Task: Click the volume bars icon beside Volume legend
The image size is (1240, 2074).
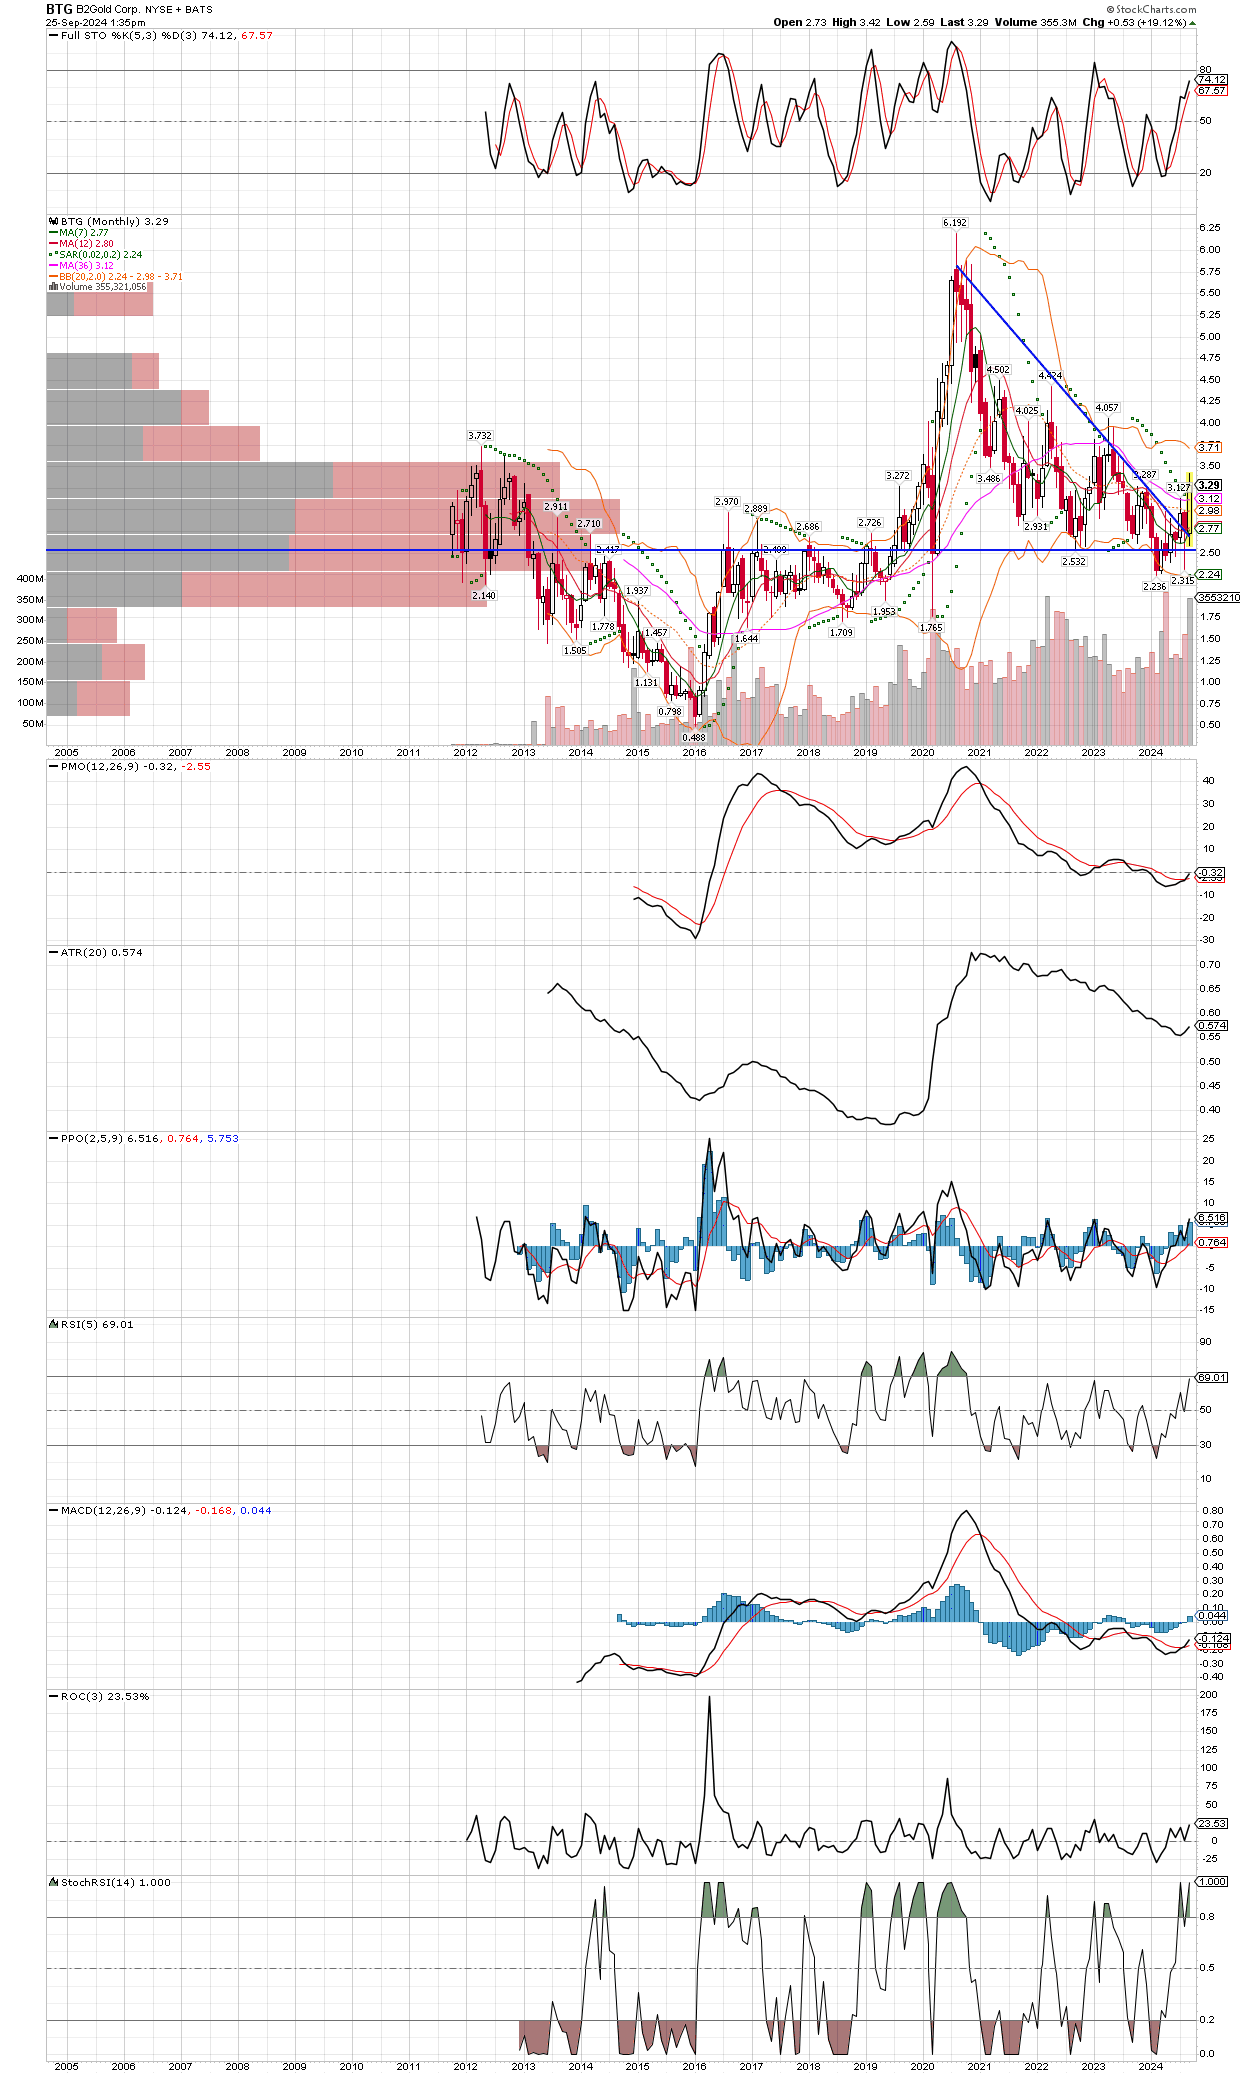Action: [x=53, y=287]
